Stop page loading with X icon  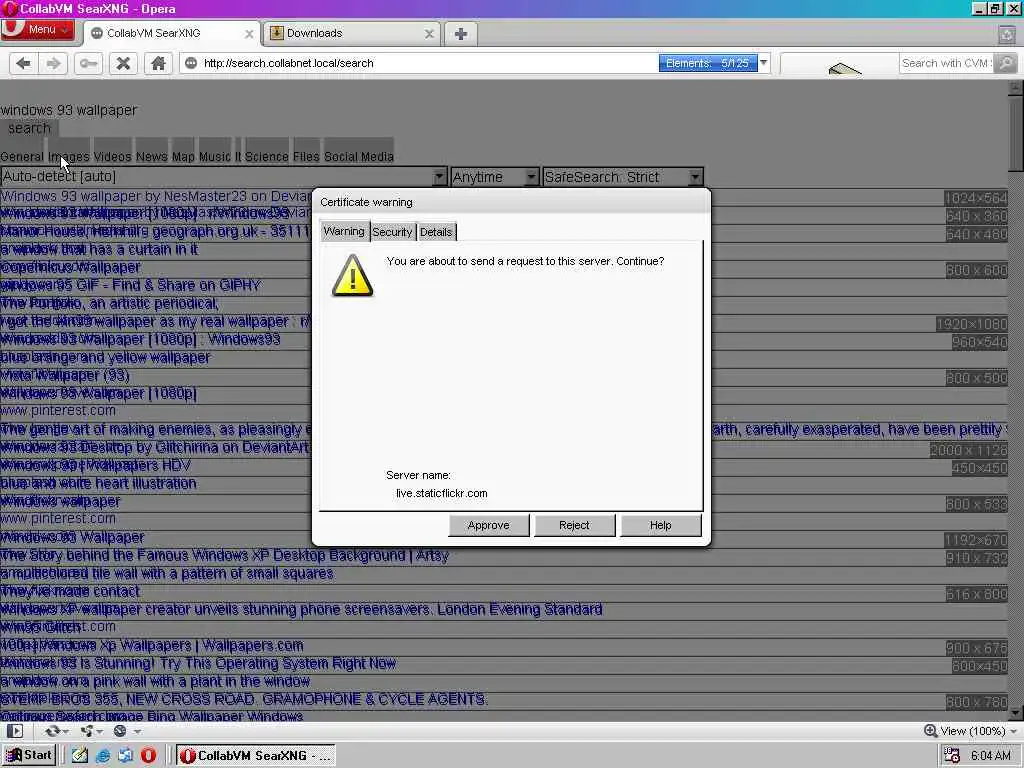tap(123, 63)
